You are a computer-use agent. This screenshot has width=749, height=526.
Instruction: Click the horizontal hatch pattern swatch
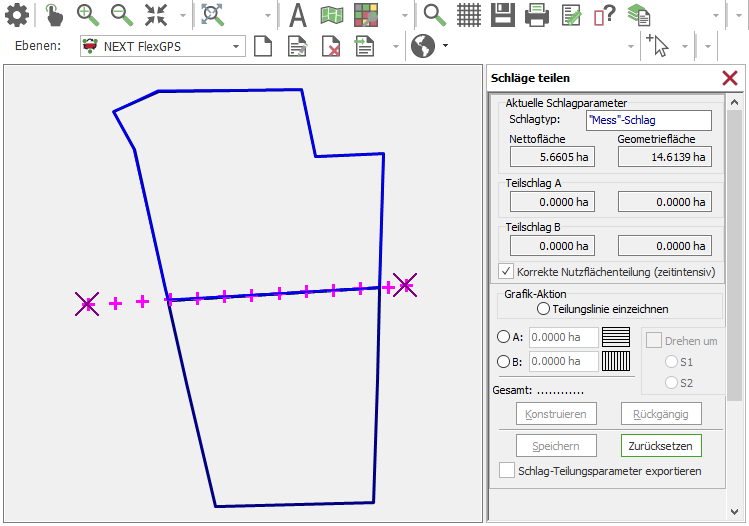pyautogui.click(x=616, y=337)
